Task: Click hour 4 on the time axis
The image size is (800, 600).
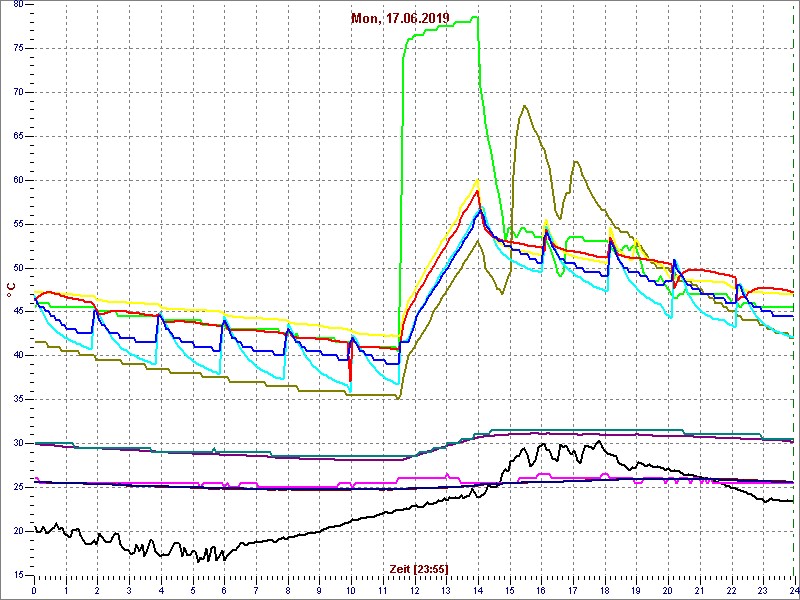Action: tap(161, 590)
